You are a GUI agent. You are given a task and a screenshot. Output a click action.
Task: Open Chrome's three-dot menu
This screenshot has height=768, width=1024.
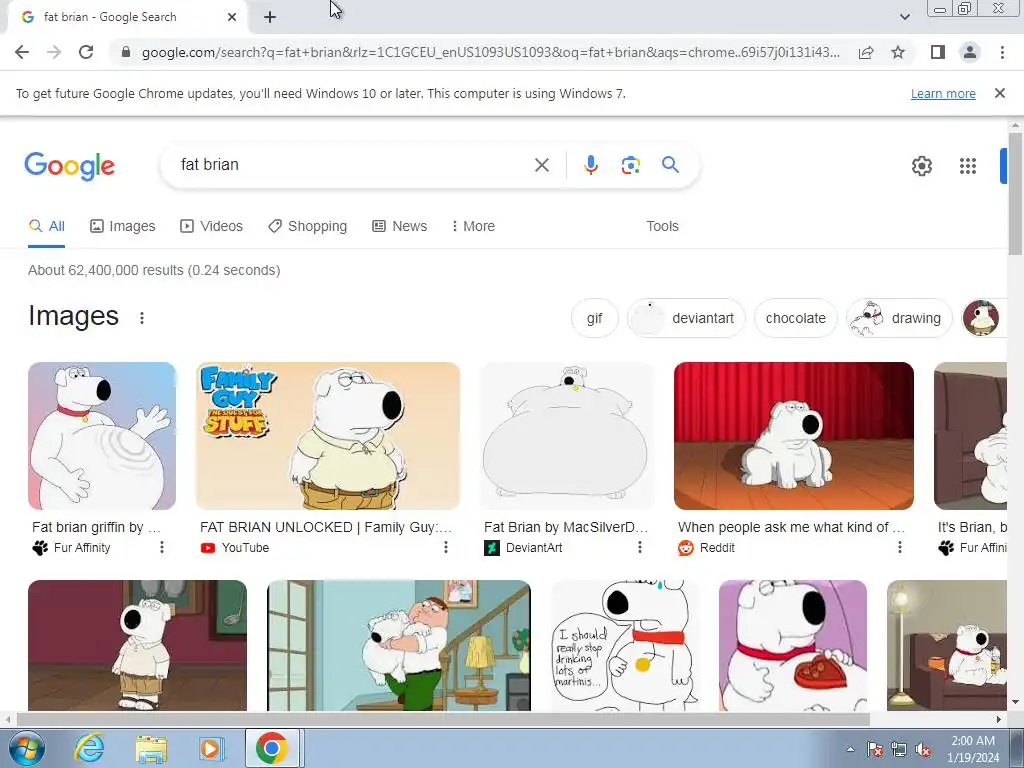tap(1002, 52)
